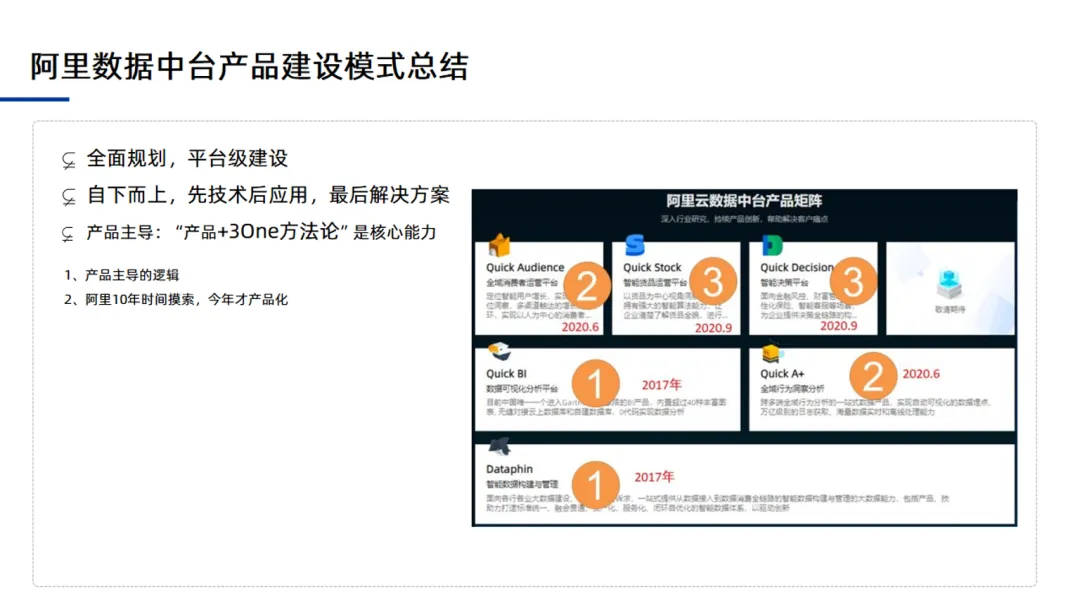
Task: Click the 敬请期待 label in the last card
Action: pyautogui.click(x=950, y=310)
